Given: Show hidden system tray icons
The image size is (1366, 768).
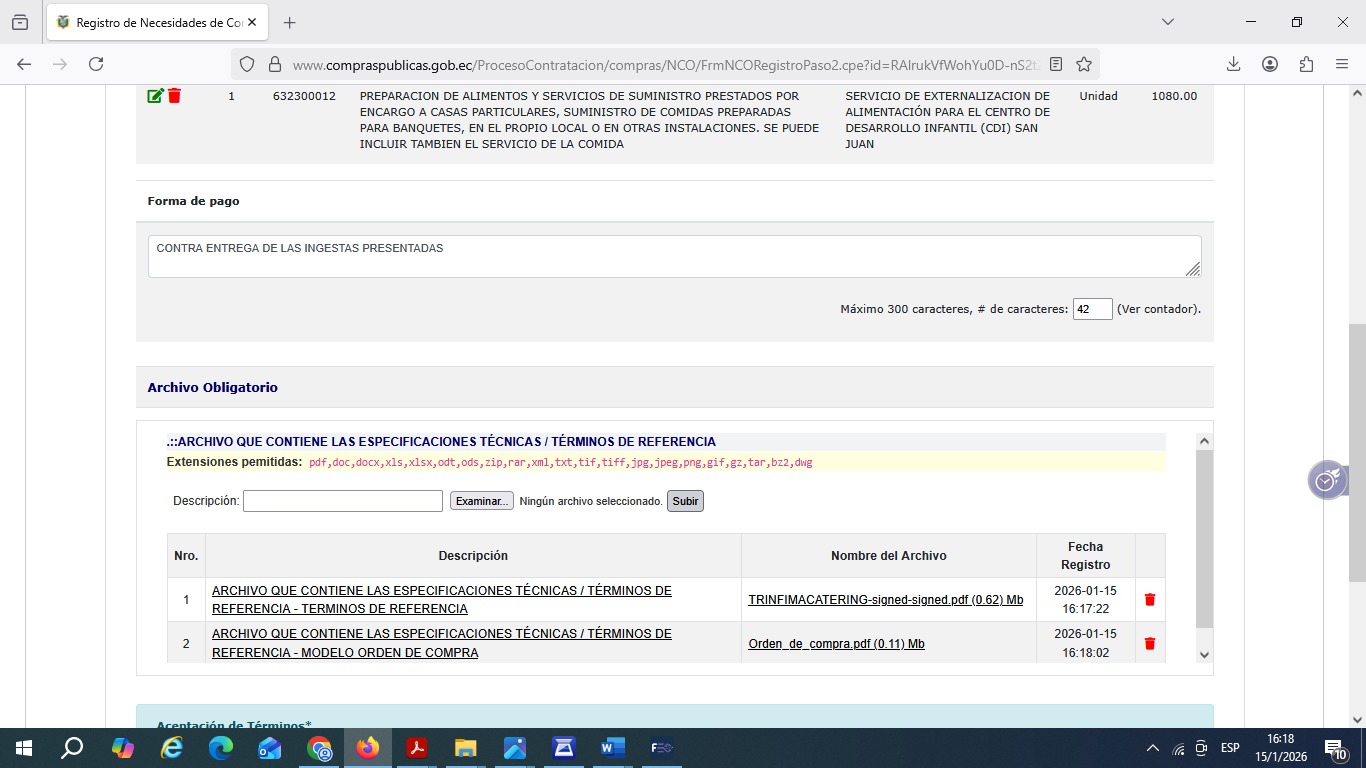Looking at the screenshot, I should click(x=1153, y=748).
